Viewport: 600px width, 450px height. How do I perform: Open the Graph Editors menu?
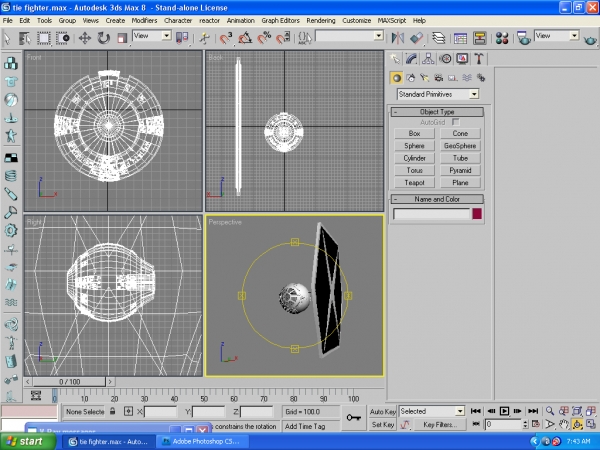[x=280, y=21]
